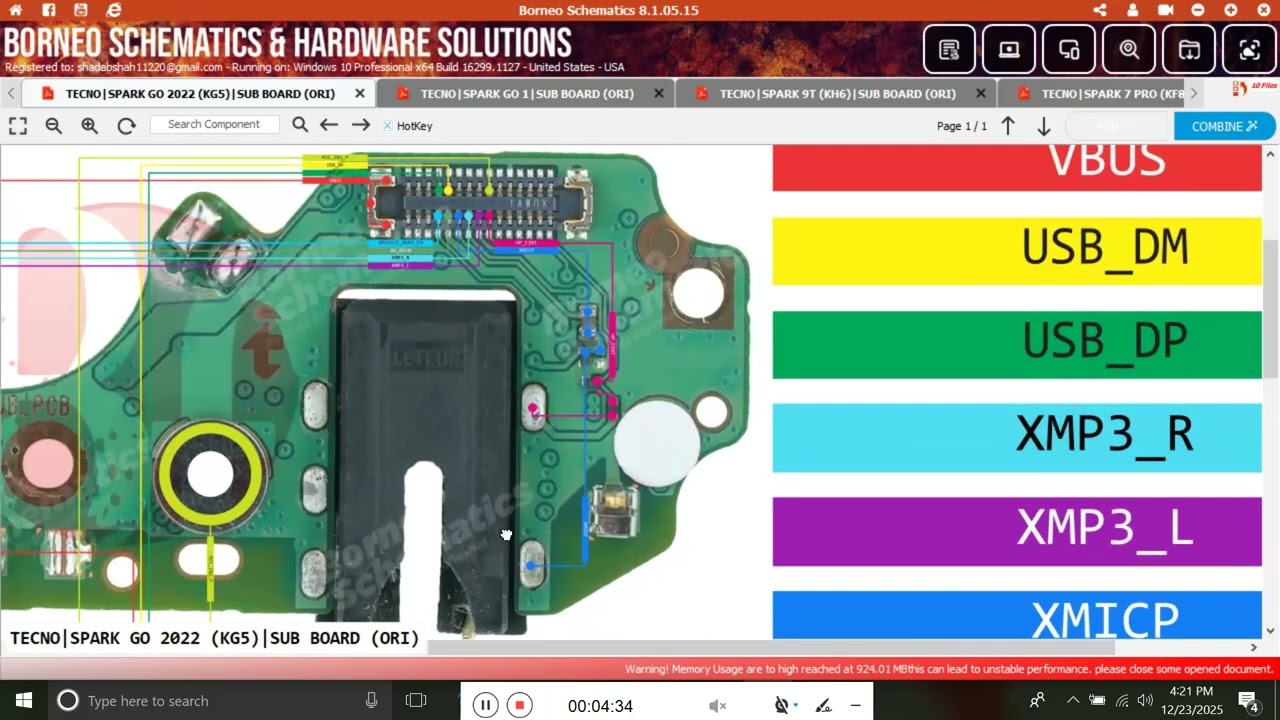Close the SPARK GO 2022 tab
Image resolution: width=1280 pixels, height=720 pixels.
coord(360,93)
